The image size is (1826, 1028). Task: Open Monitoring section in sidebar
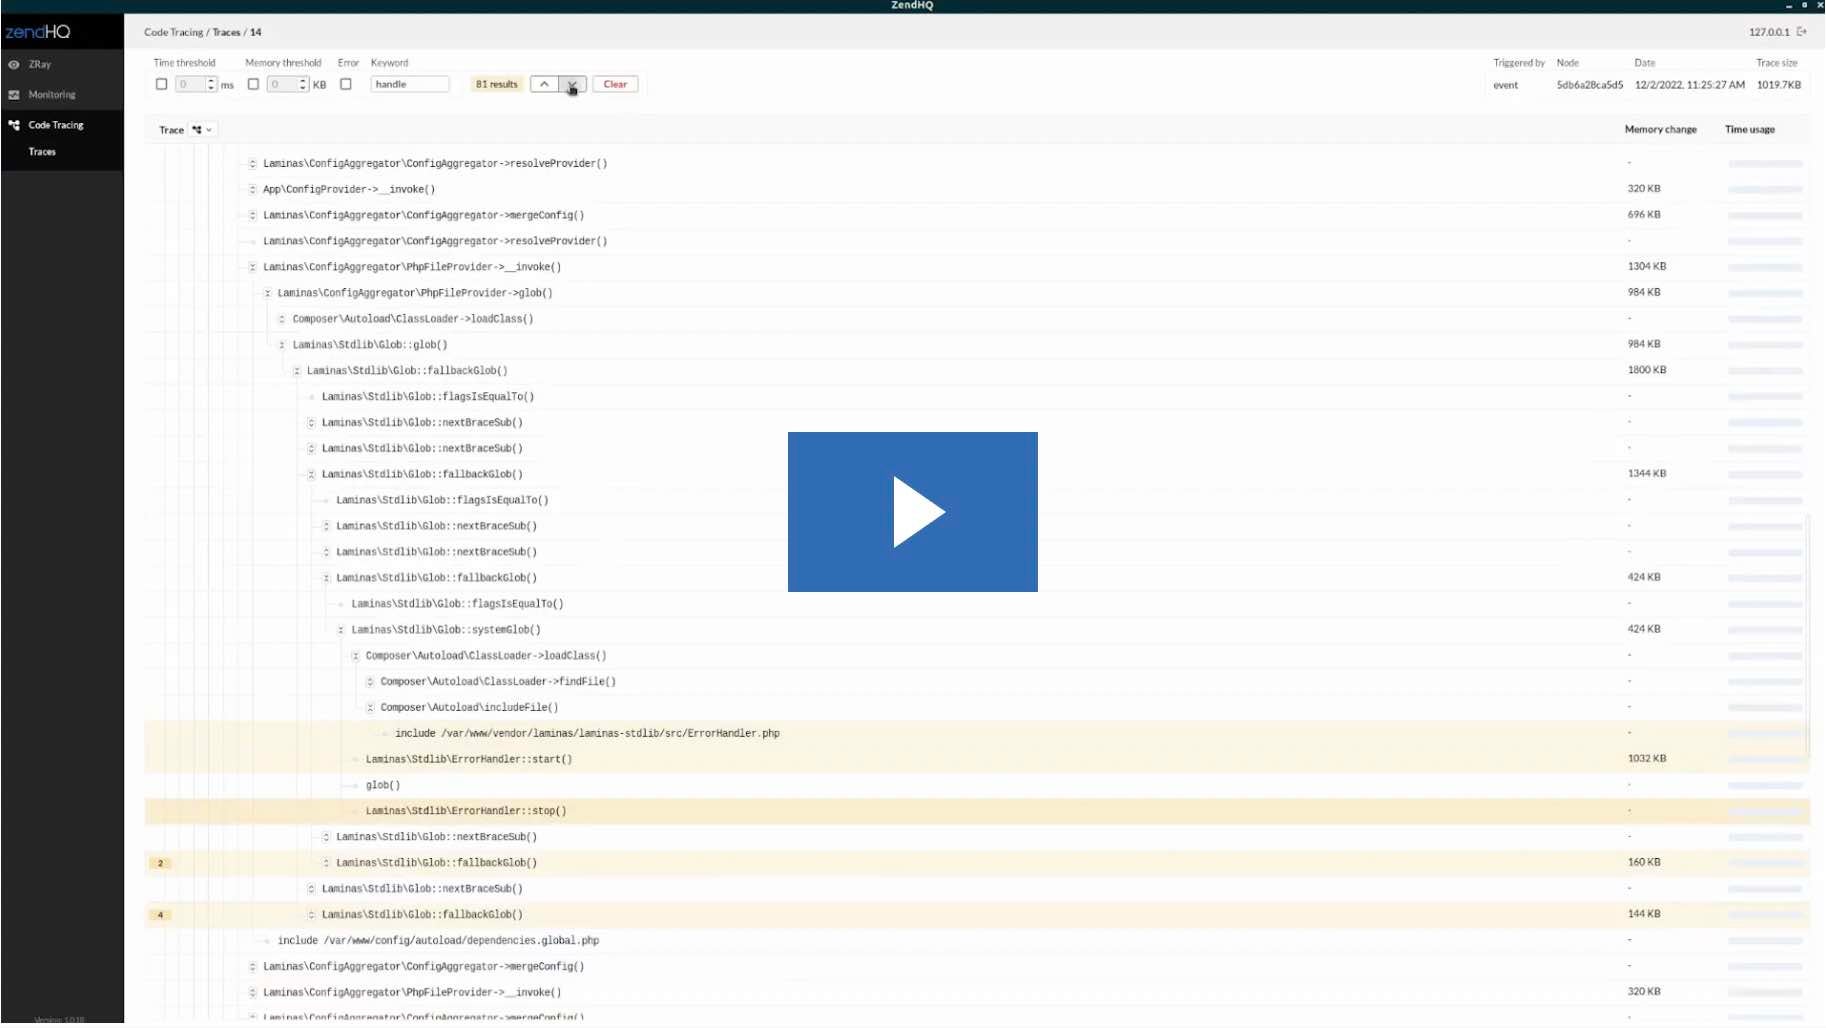point(52,95)
